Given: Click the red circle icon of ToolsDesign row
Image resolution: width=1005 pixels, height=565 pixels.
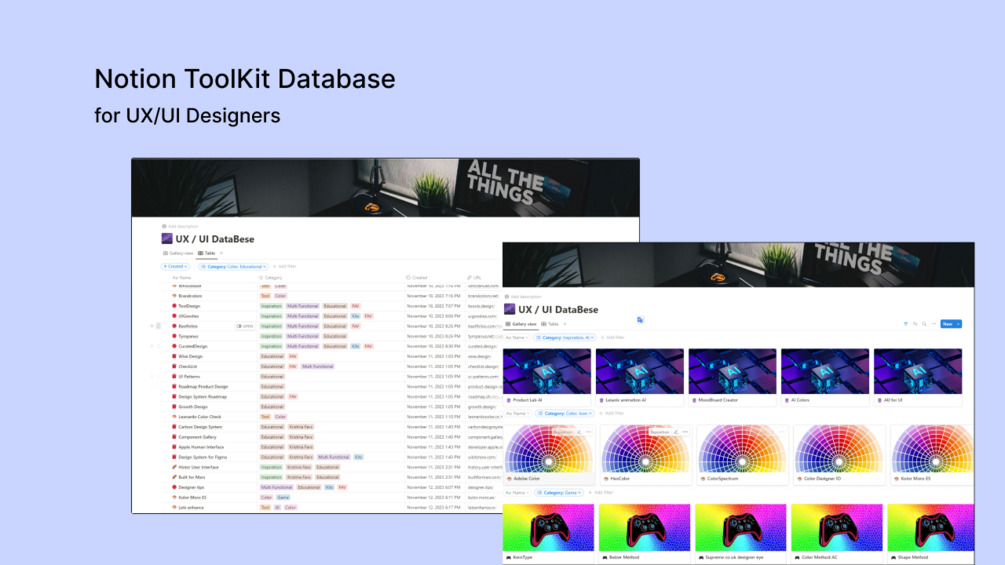Looking at the screenshot, I should 174,306.
